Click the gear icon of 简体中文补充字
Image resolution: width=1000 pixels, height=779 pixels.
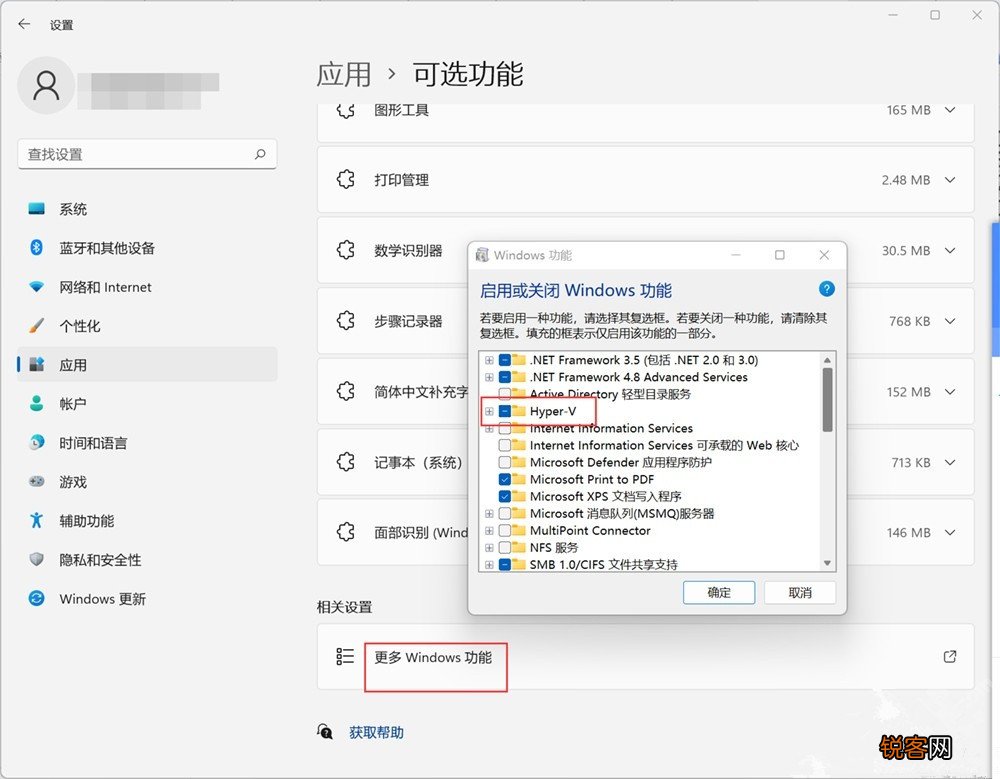(x=346, y=391)
